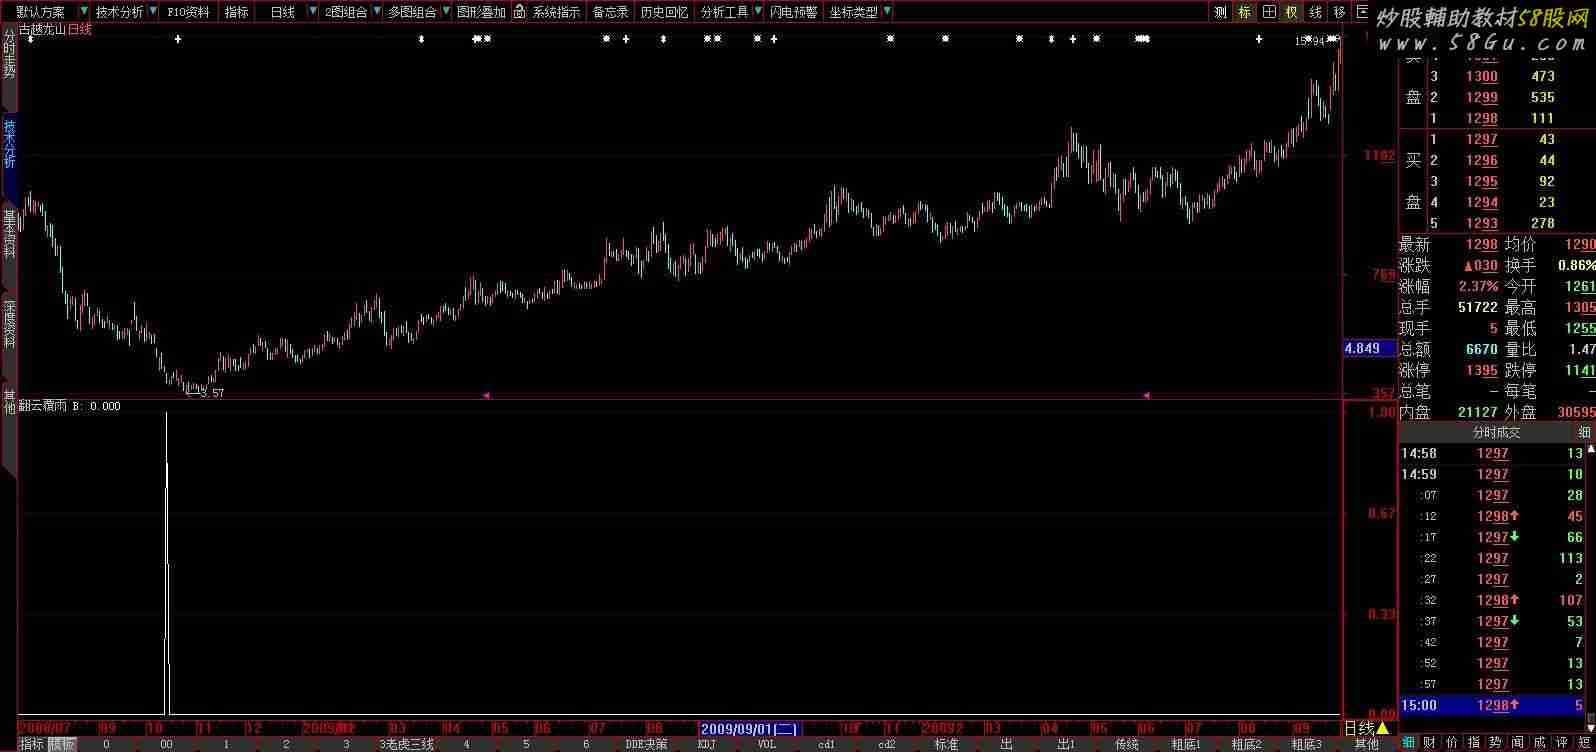Click the lock icon beside 图形叠加

click(520, 12)
